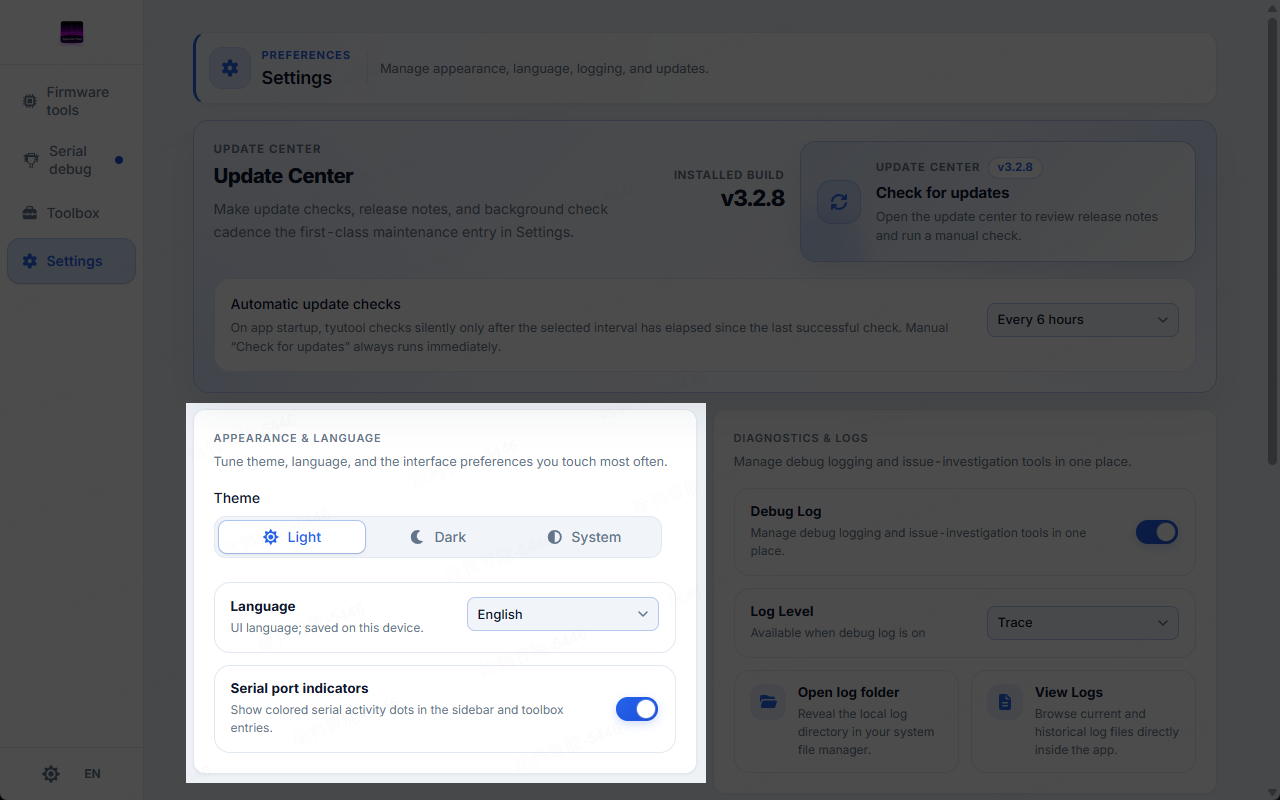Click the gear icon at the sidebar bottom
The height and width of the screenshot is (800, 1280).
pos(51,774)
